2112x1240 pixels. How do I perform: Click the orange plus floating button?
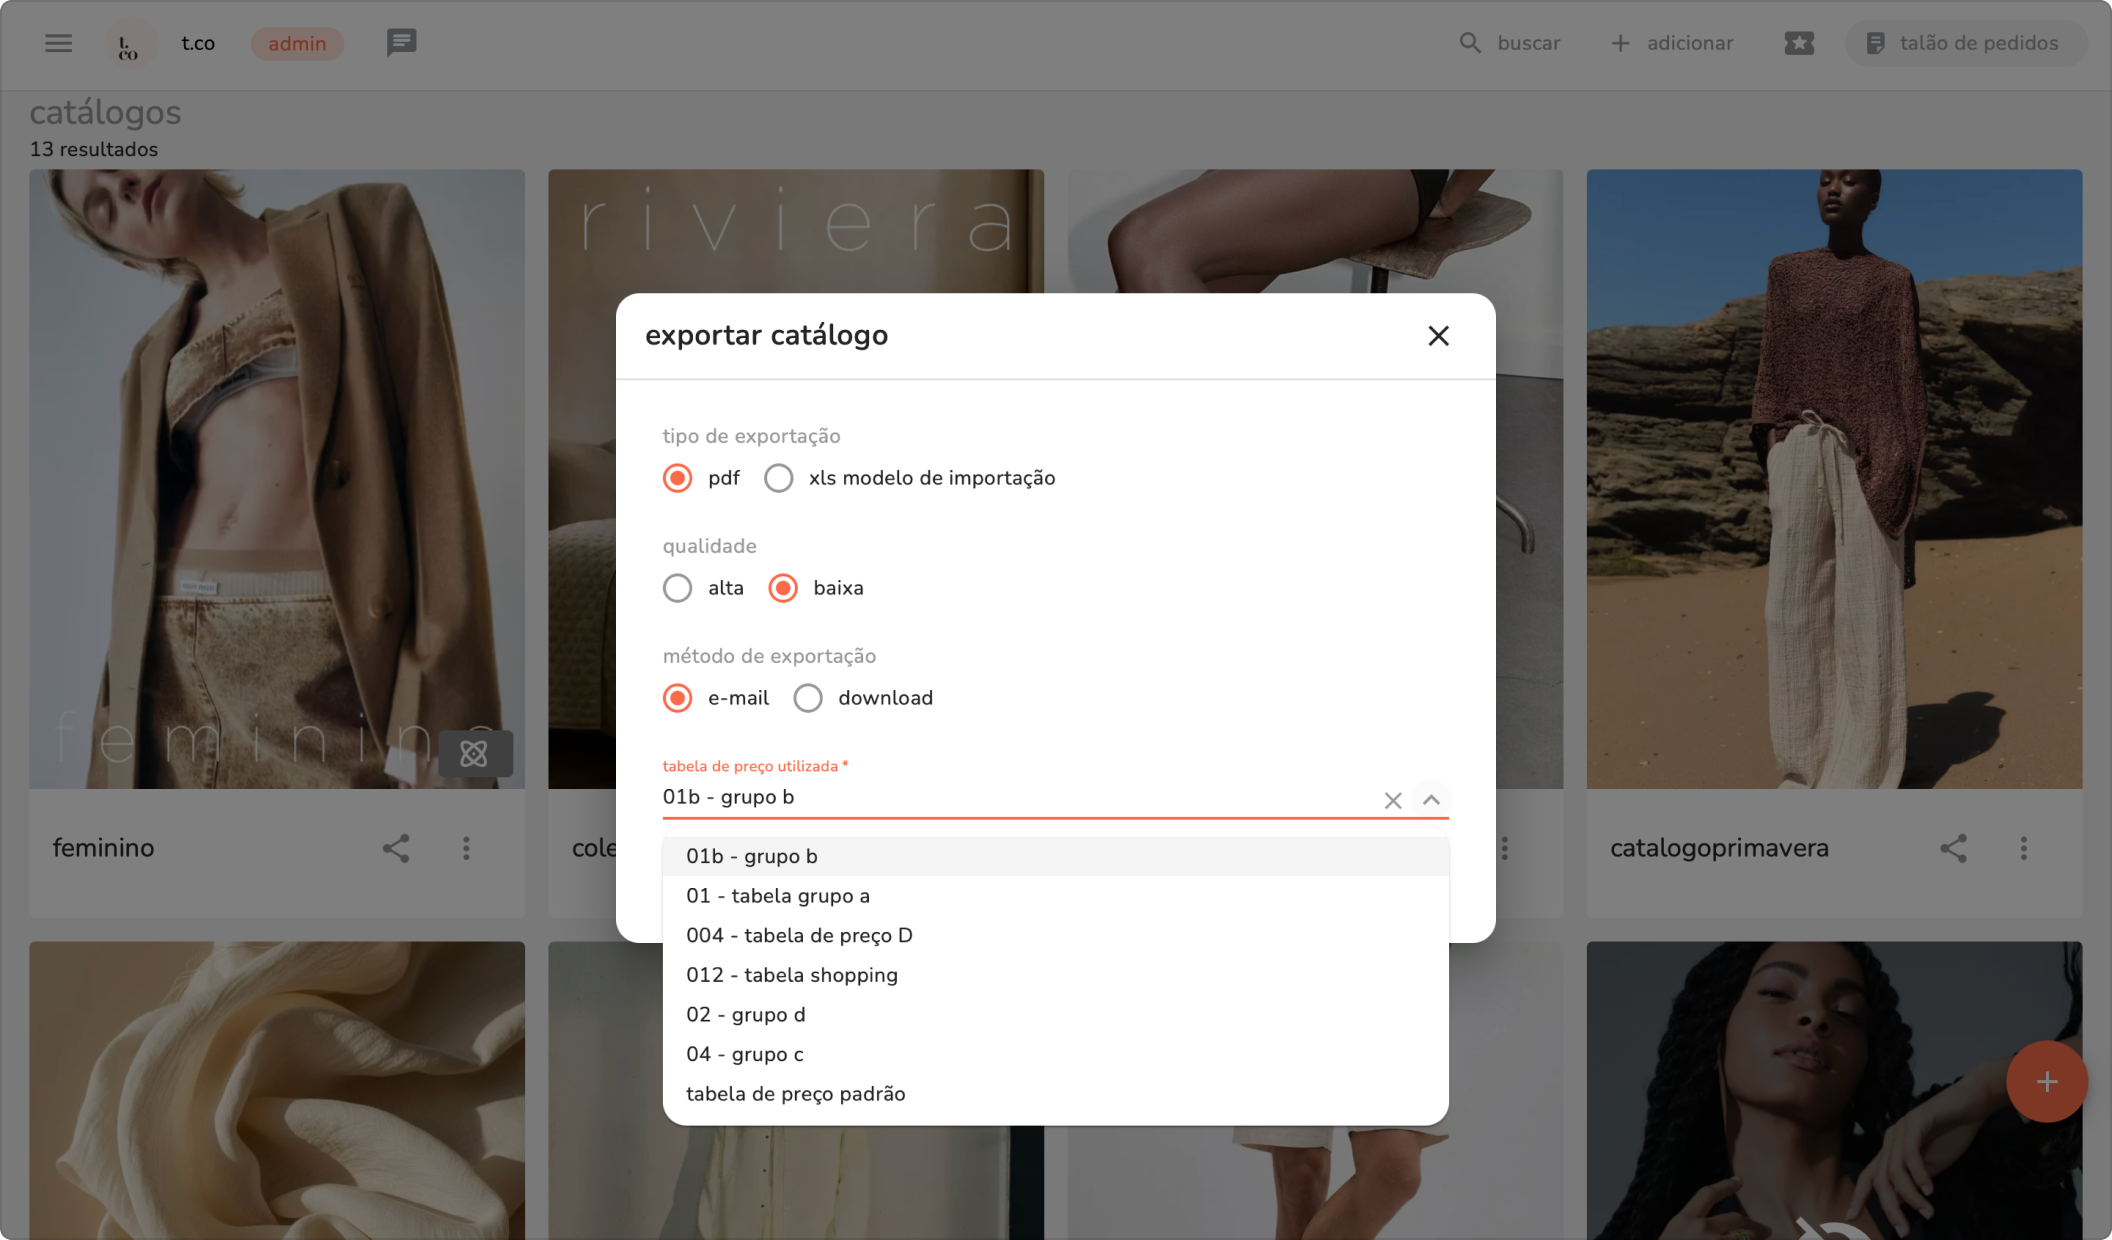(2046, 1081)
